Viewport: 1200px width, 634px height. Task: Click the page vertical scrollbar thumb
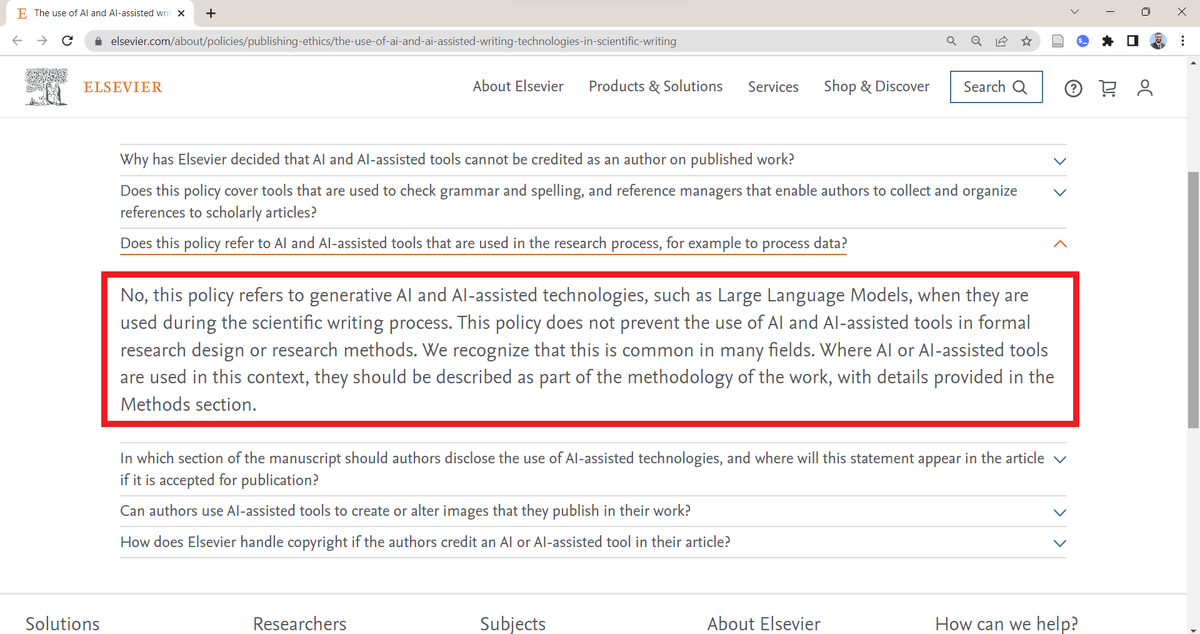[x=1192, y=300]
